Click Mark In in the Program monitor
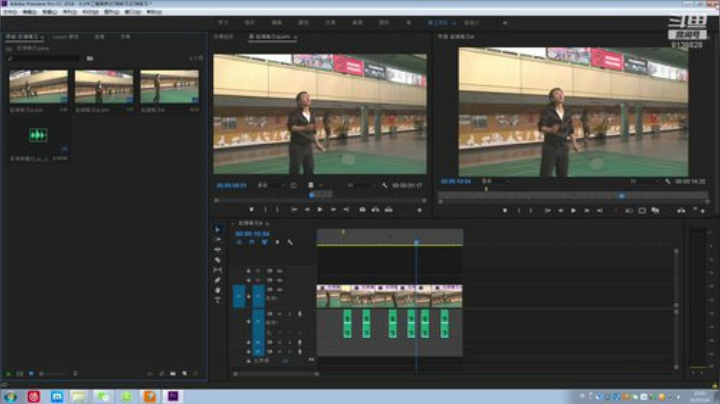 (x=519, y=211)
